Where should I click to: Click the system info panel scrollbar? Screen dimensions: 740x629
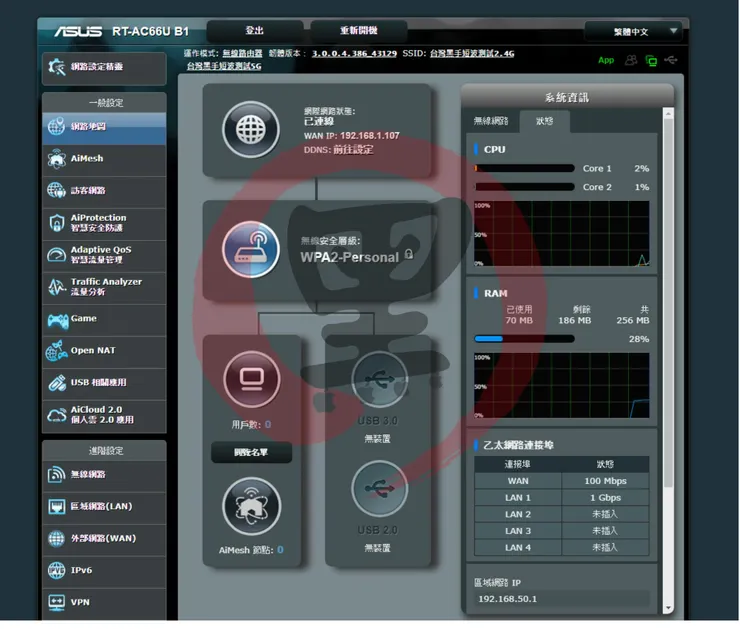(x=668, y=302)
